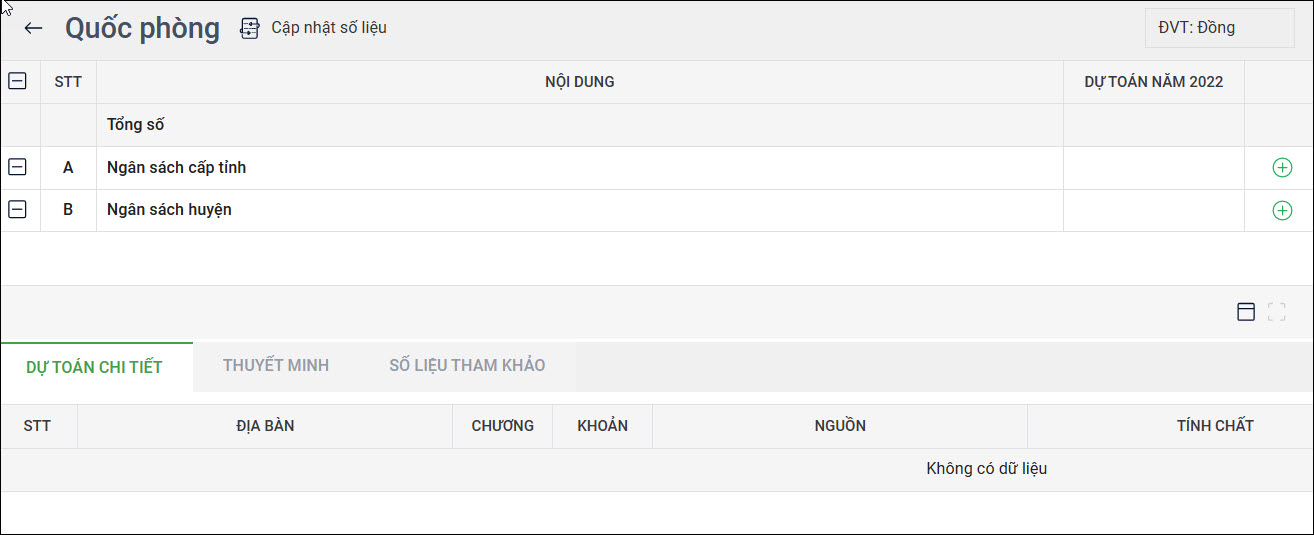This screenshot has width=1314, height=535.
Task: Click the Nguồn column header
Action: click(840, 426)
